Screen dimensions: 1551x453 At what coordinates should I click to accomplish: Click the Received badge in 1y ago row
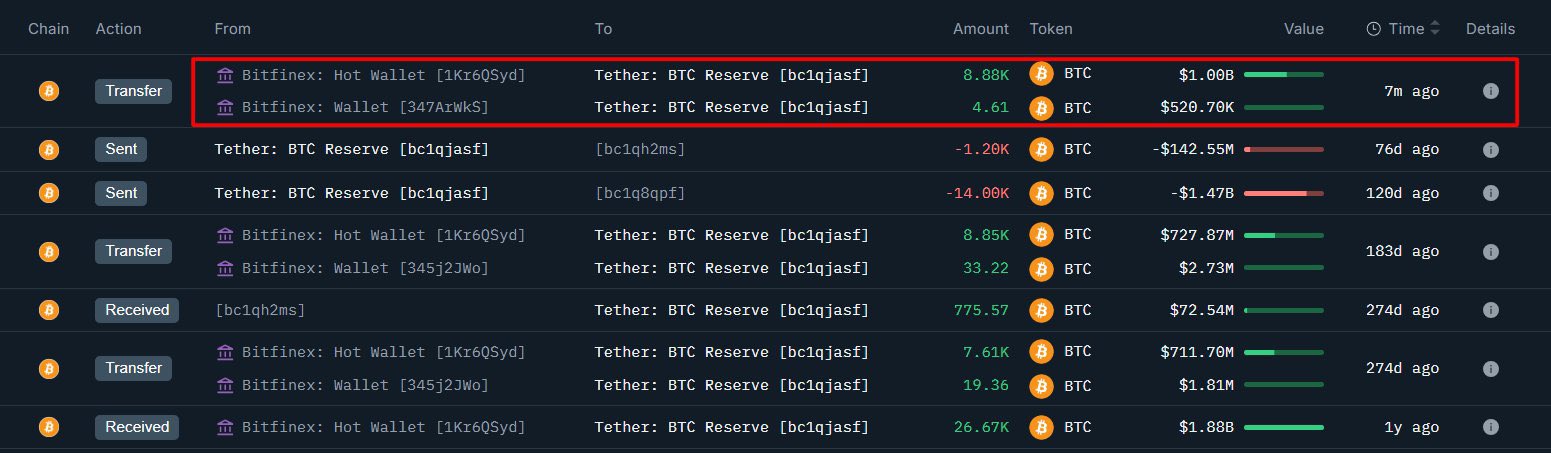tap(137, 427)
